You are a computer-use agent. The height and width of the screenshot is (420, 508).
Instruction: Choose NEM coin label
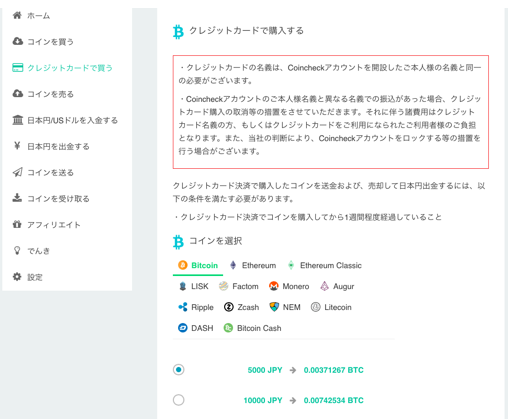292,307
